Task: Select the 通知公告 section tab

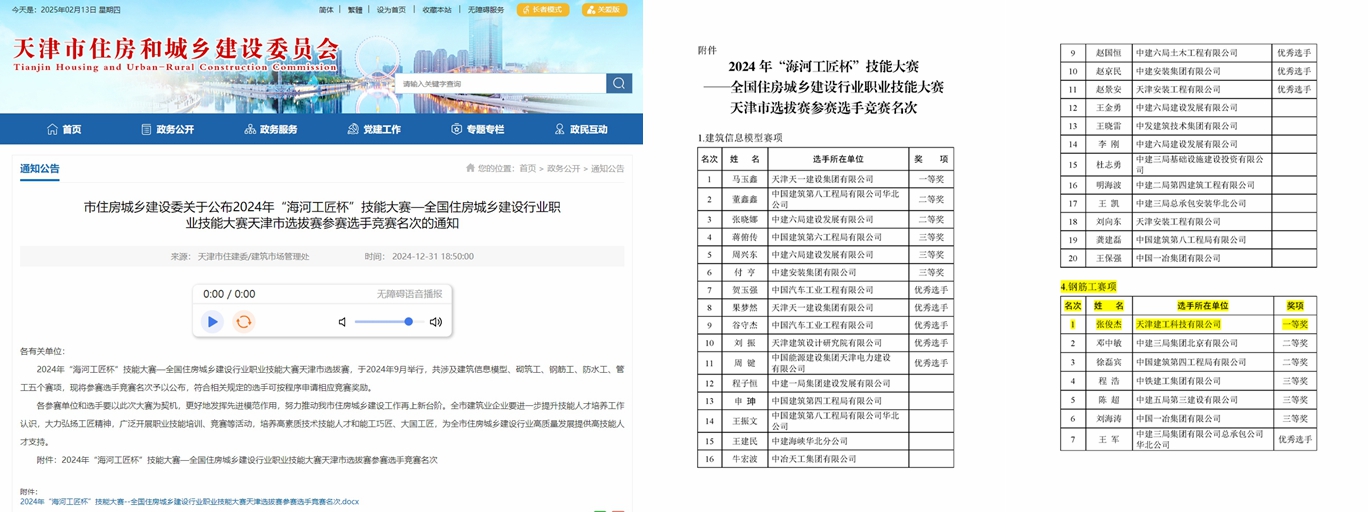Action: [40, 169]
